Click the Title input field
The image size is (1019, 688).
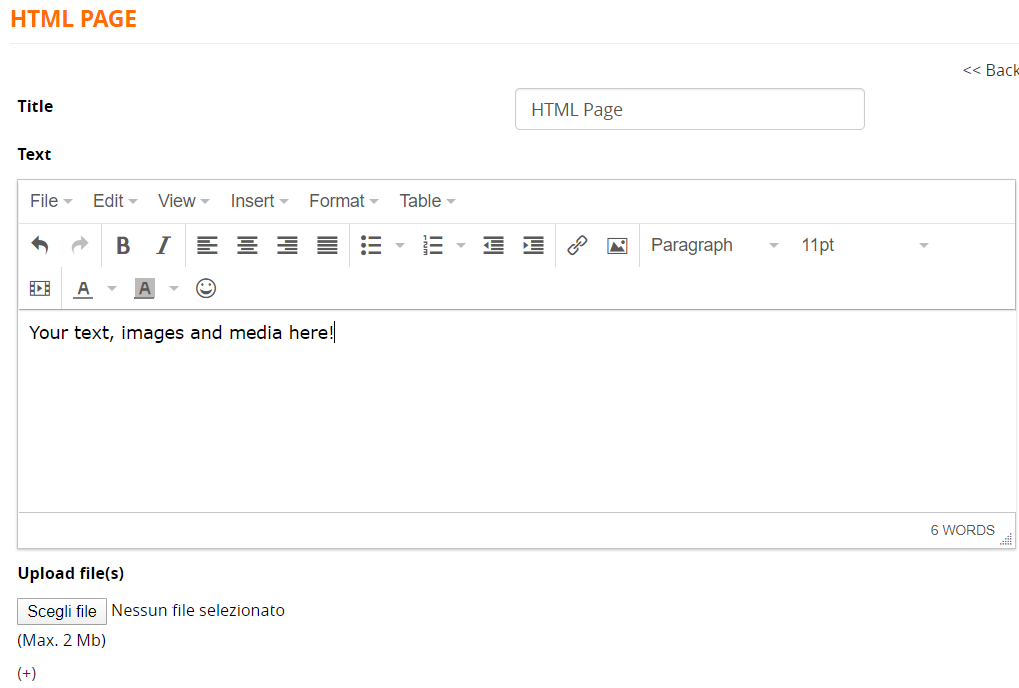tap(689, 109)
